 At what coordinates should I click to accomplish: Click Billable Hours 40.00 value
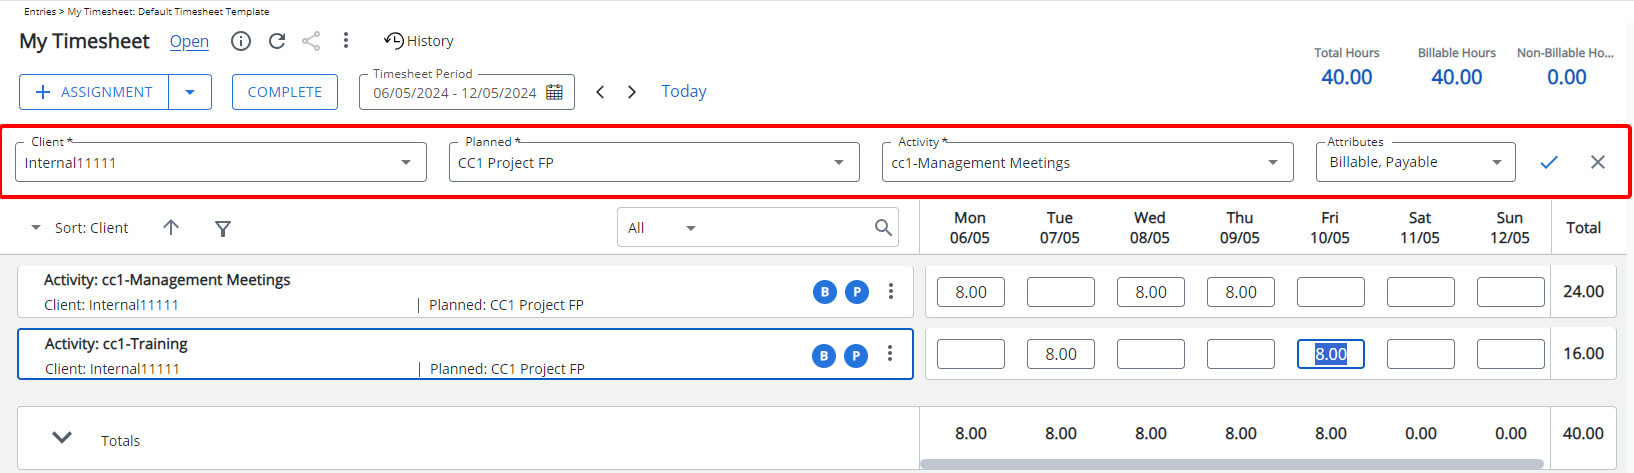pos(1457,77)
